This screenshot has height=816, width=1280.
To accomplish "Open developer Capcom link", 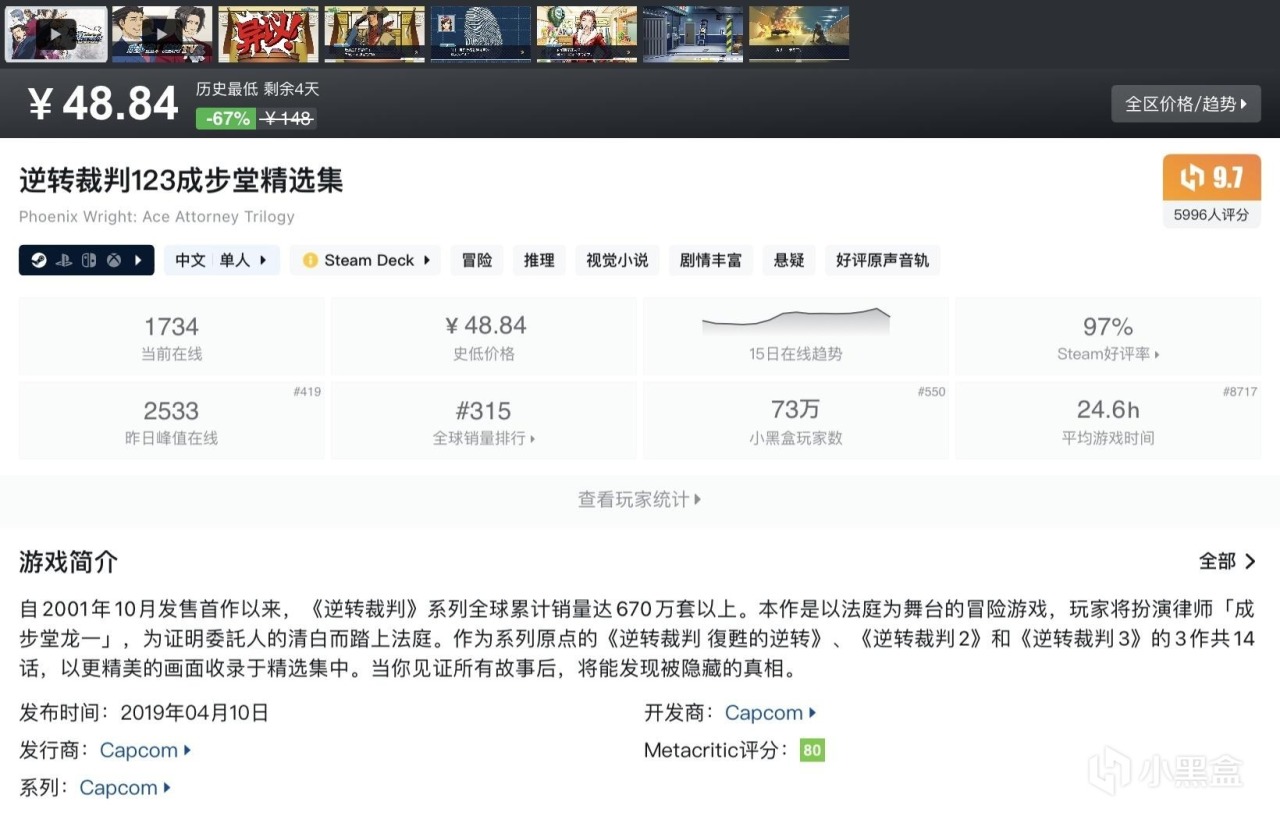I will pyautogui.click(x=770, y=713).
